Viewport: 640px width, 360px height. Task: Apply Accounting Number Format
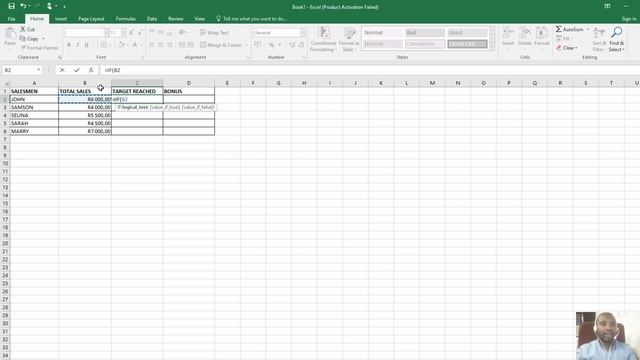[x=258, y=44]
